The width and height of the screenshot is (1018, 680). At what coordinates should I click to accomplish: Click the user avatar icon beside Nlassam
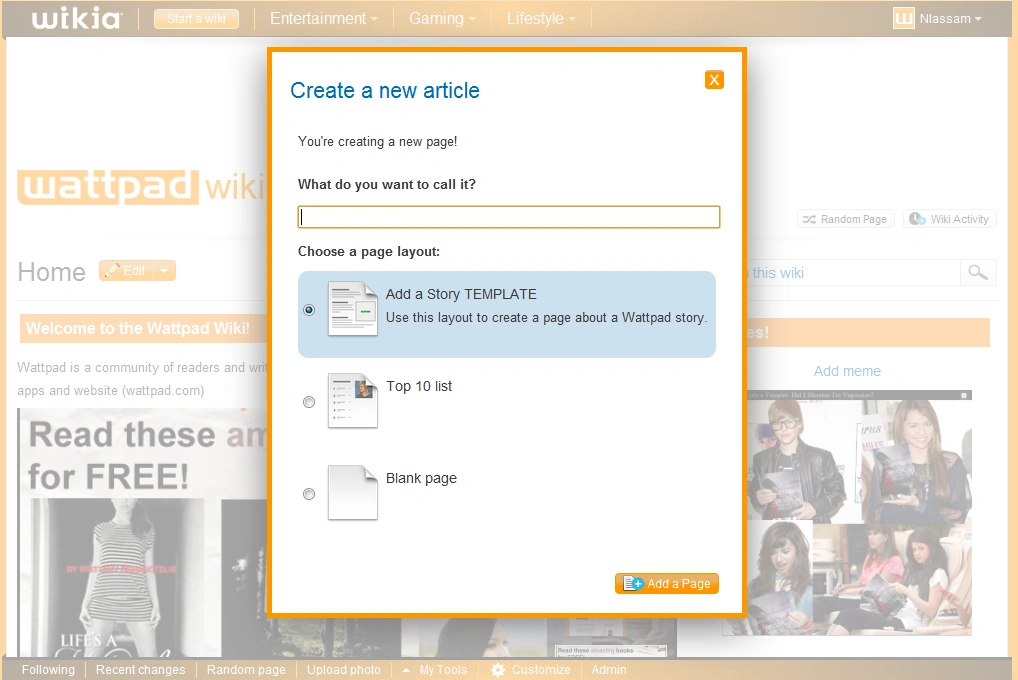906,18
